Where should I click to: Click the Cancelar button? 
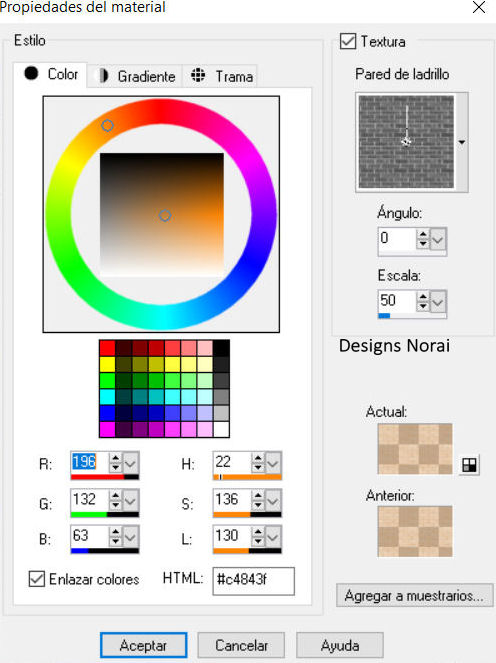click(x=241, y=645)
